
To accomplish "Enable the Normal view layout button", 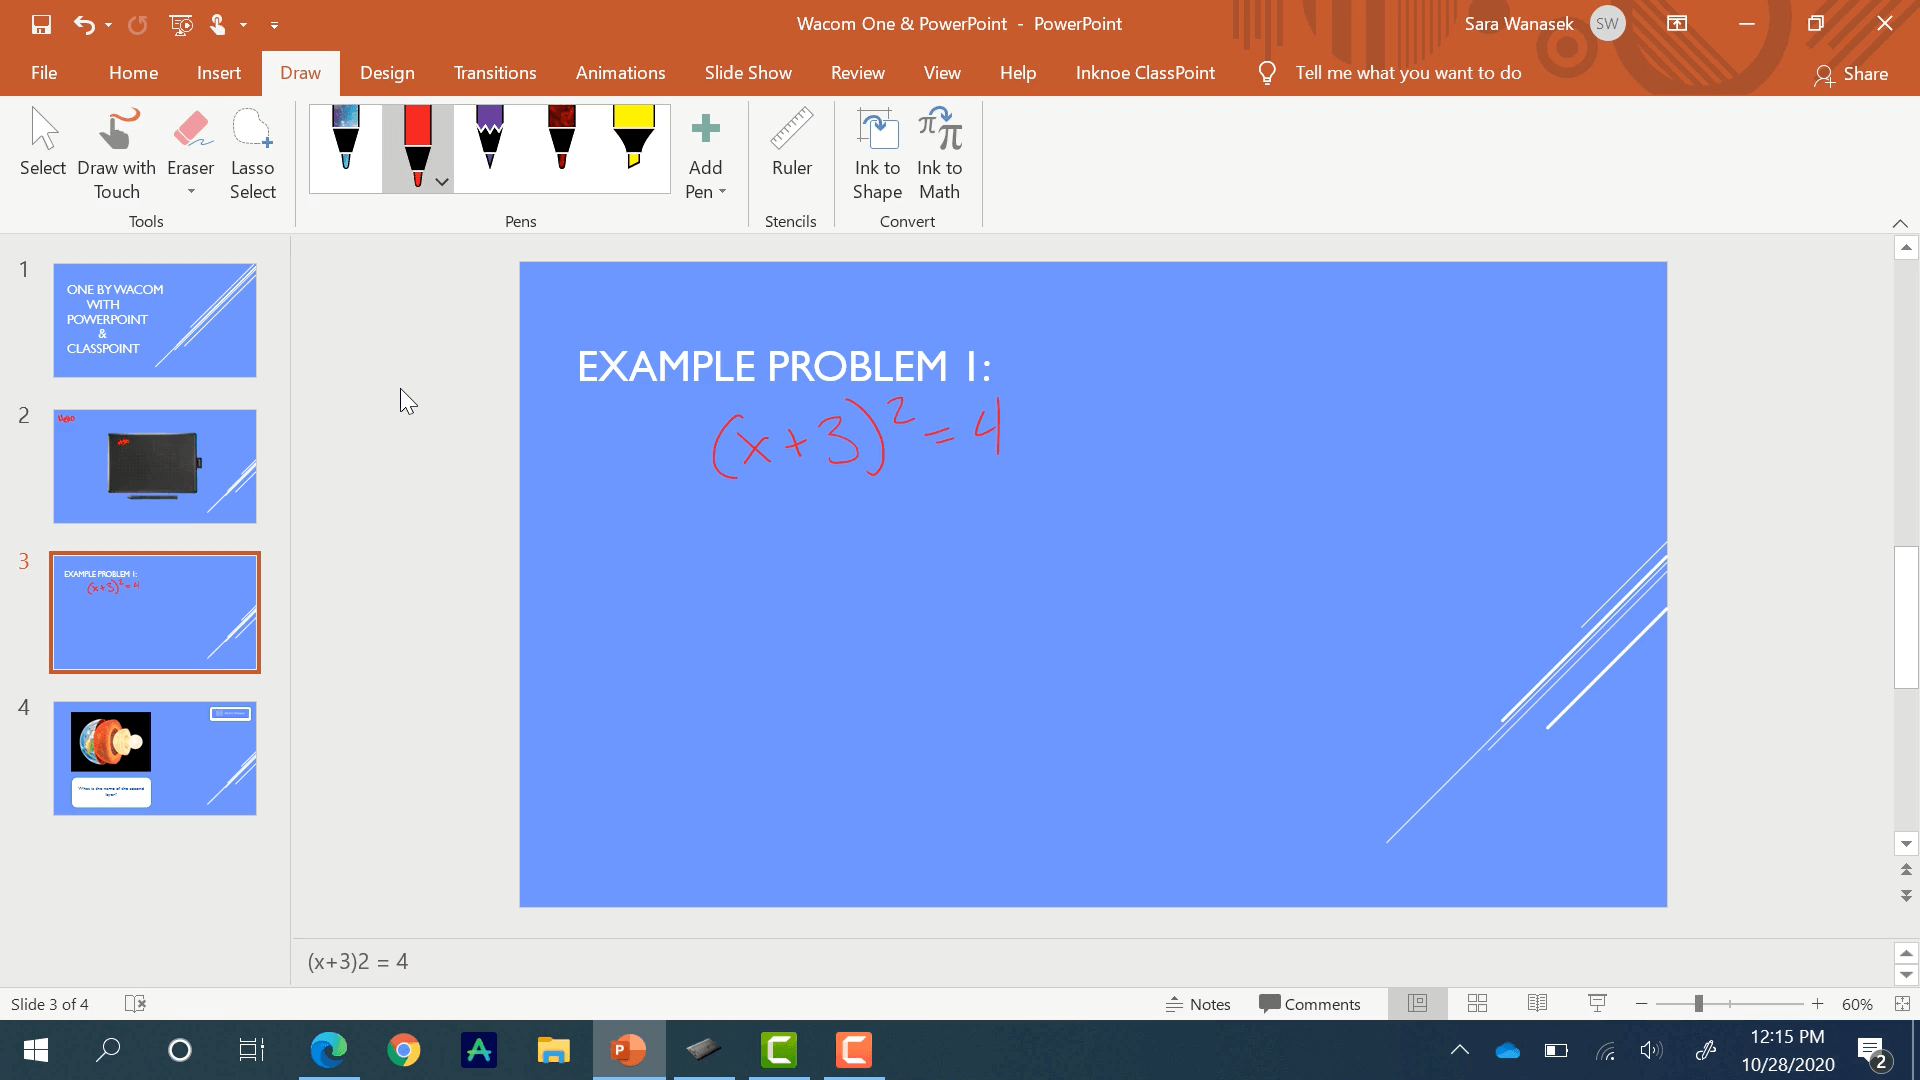I will point(1416,1004).
